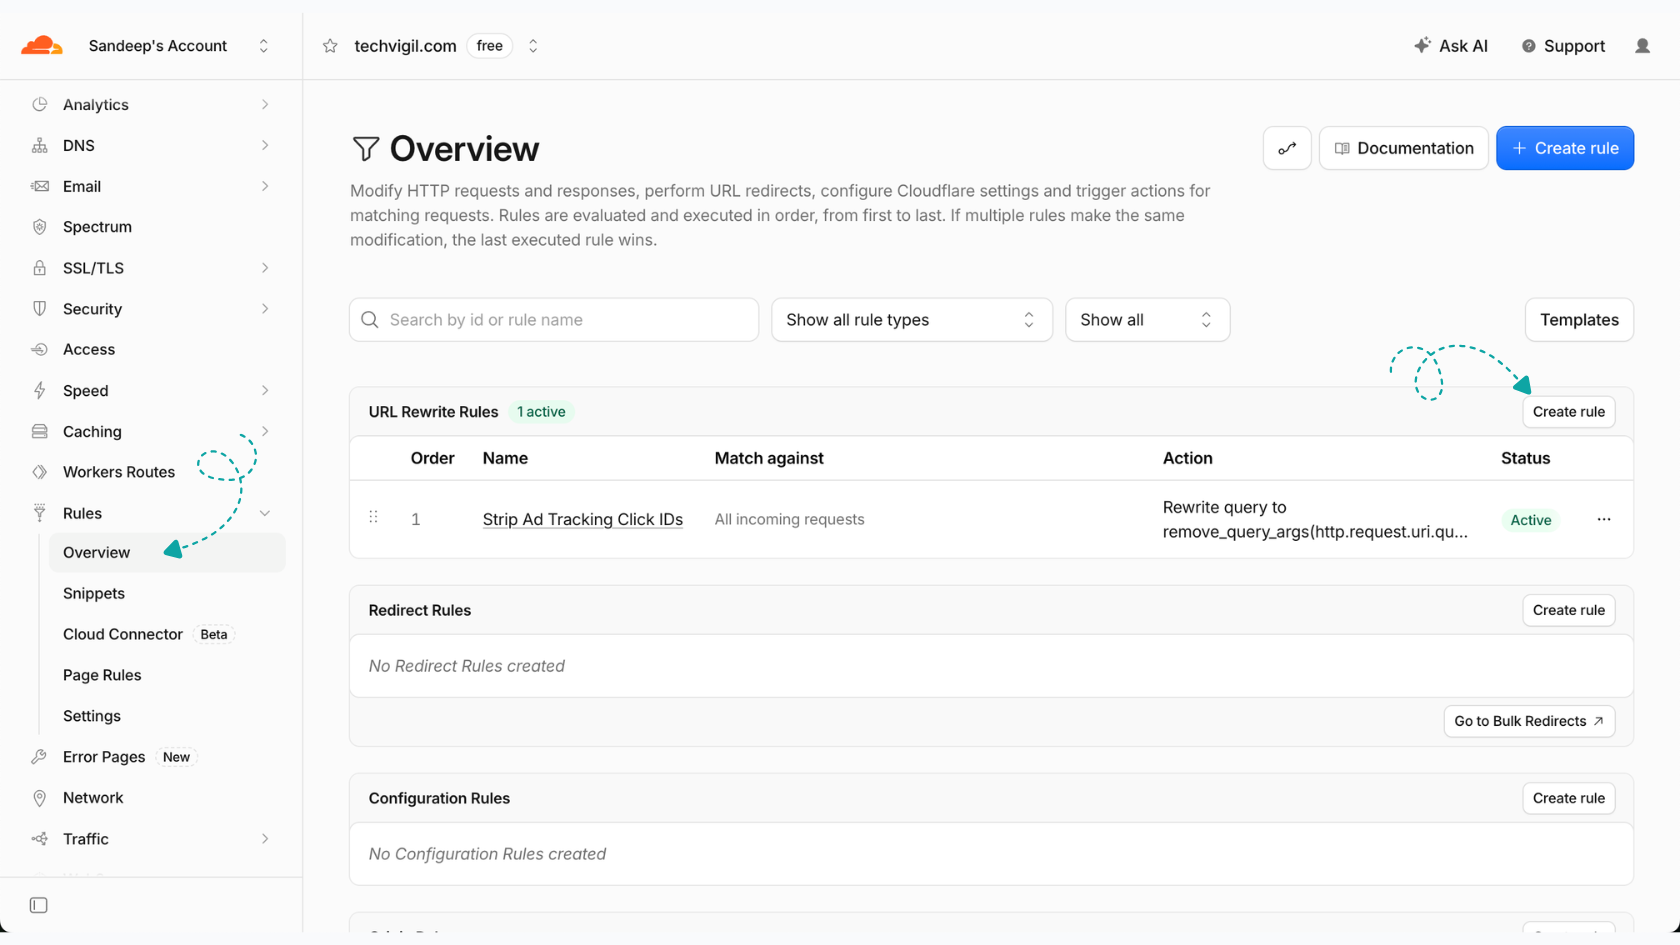Click the Workers Routes icon
Screen dimensions: 1680x945
40,472
